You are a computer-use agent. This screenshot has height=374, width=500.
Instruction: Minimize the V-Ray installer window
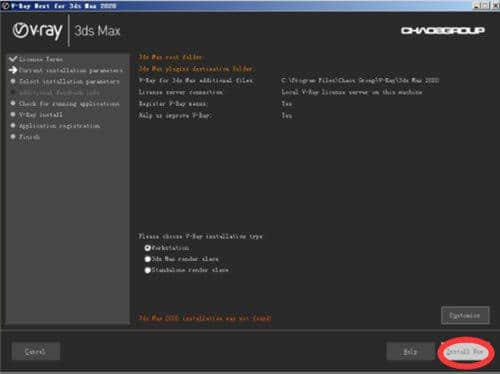(x=477, y=6)
